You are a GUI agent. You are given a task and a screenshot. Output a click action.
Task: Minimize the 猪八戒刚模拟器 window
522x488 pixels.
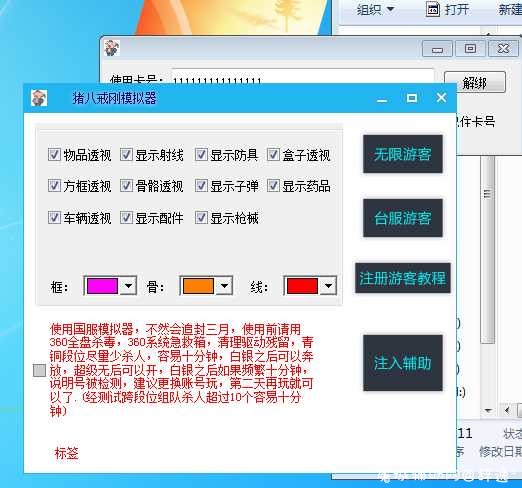[x=382, y=99]
